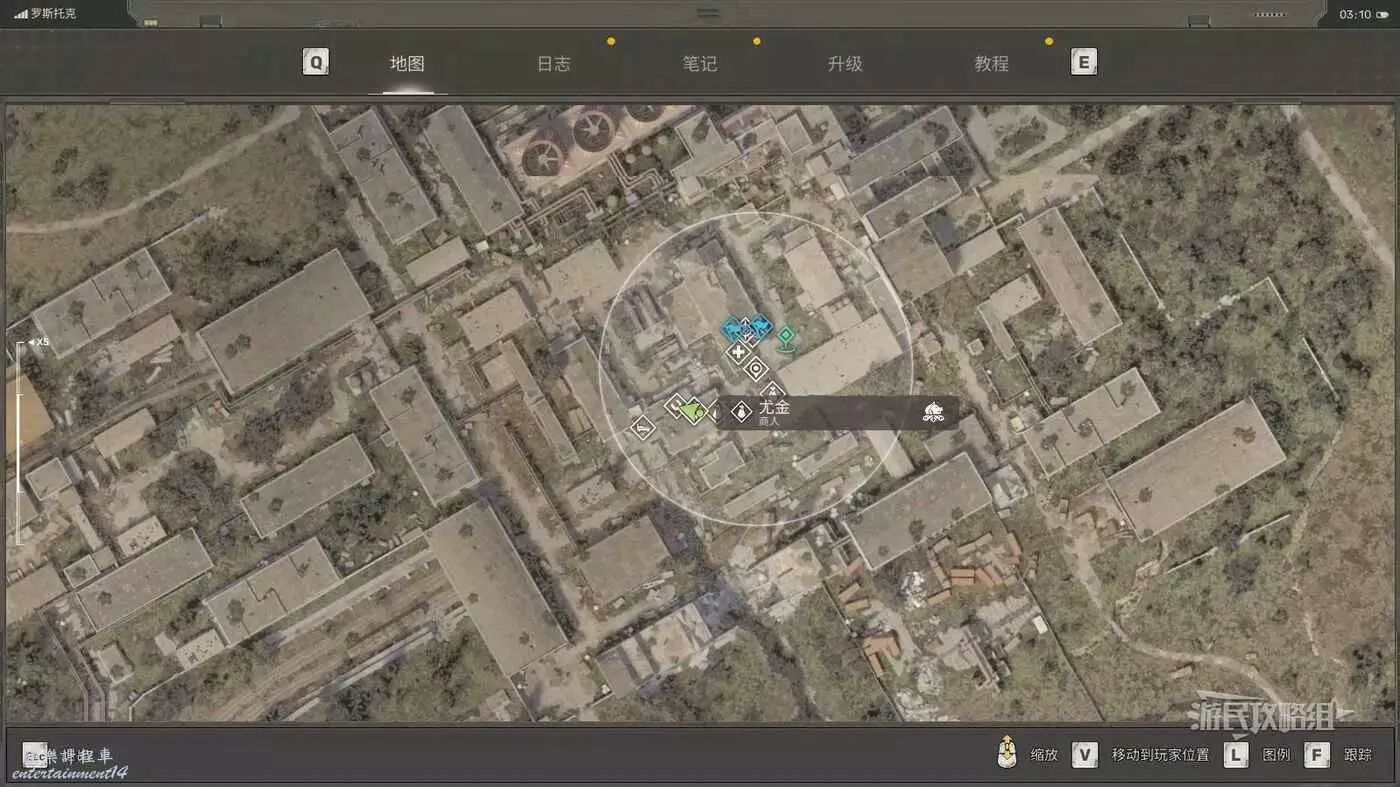
Task: Open the 日志 (Journal) tab
Action: (x=553, y=64)
